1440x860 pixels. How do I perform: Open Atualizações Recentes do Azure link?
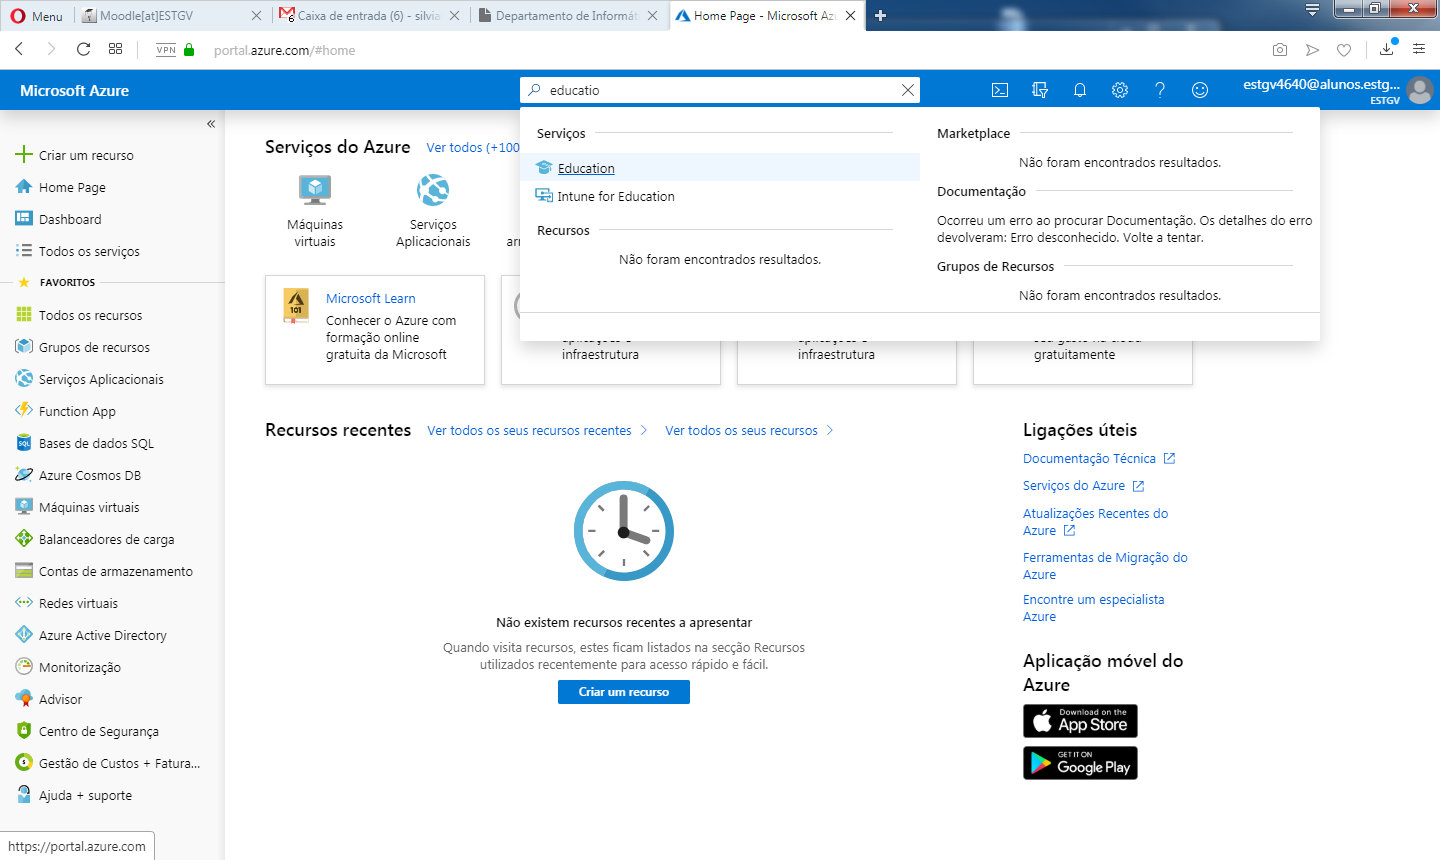pos(1095,522)
